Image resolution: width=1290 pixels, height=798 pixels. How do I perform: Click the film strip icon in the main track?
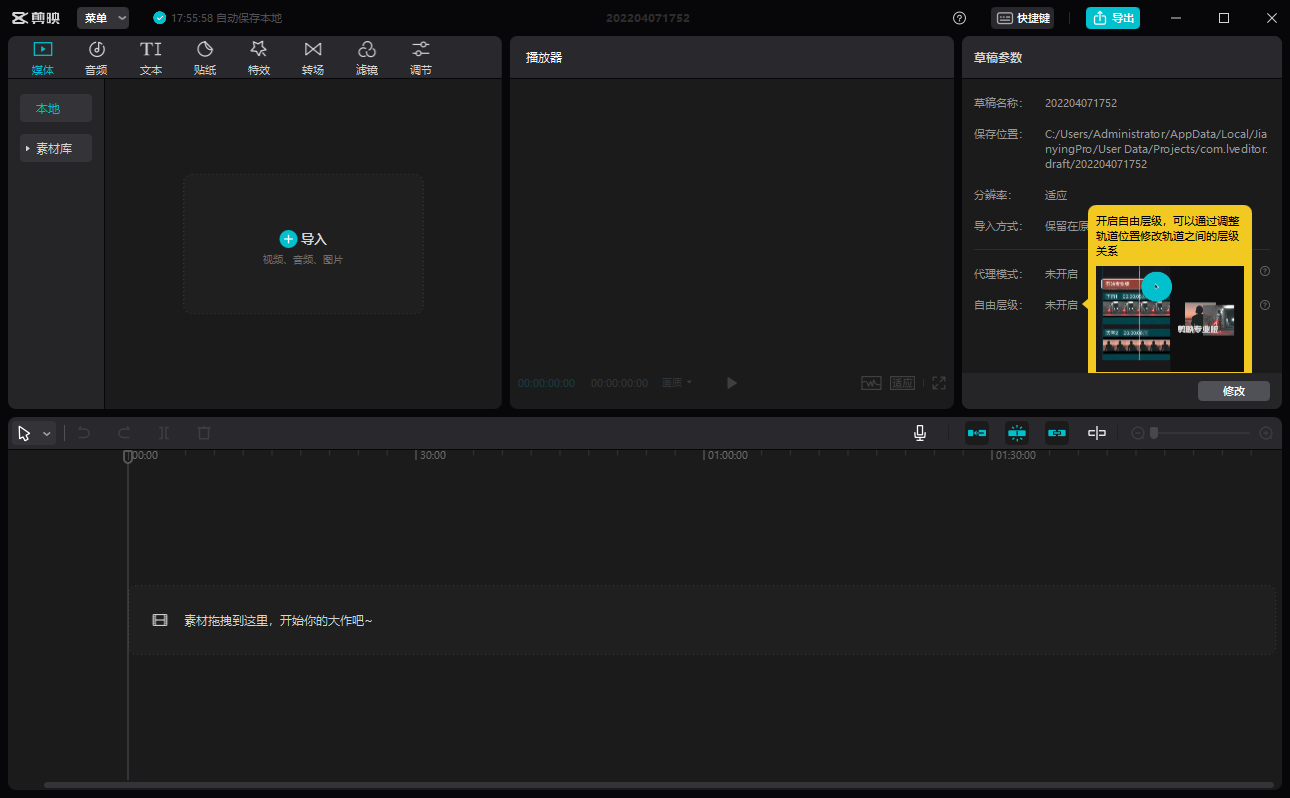click(160, 620)
